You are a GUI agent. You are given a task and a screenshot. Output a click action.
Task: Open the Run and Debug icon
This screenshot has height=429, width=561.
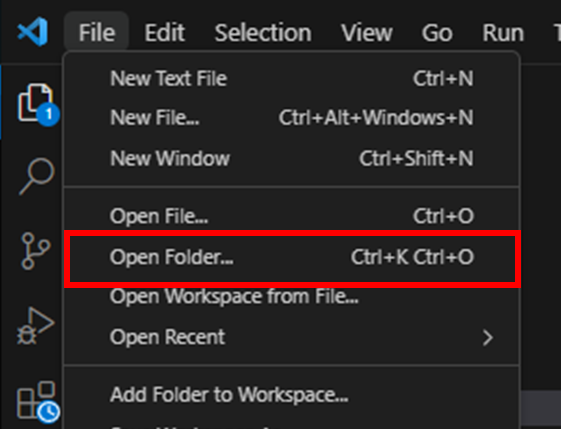click(x=36, y=326)
